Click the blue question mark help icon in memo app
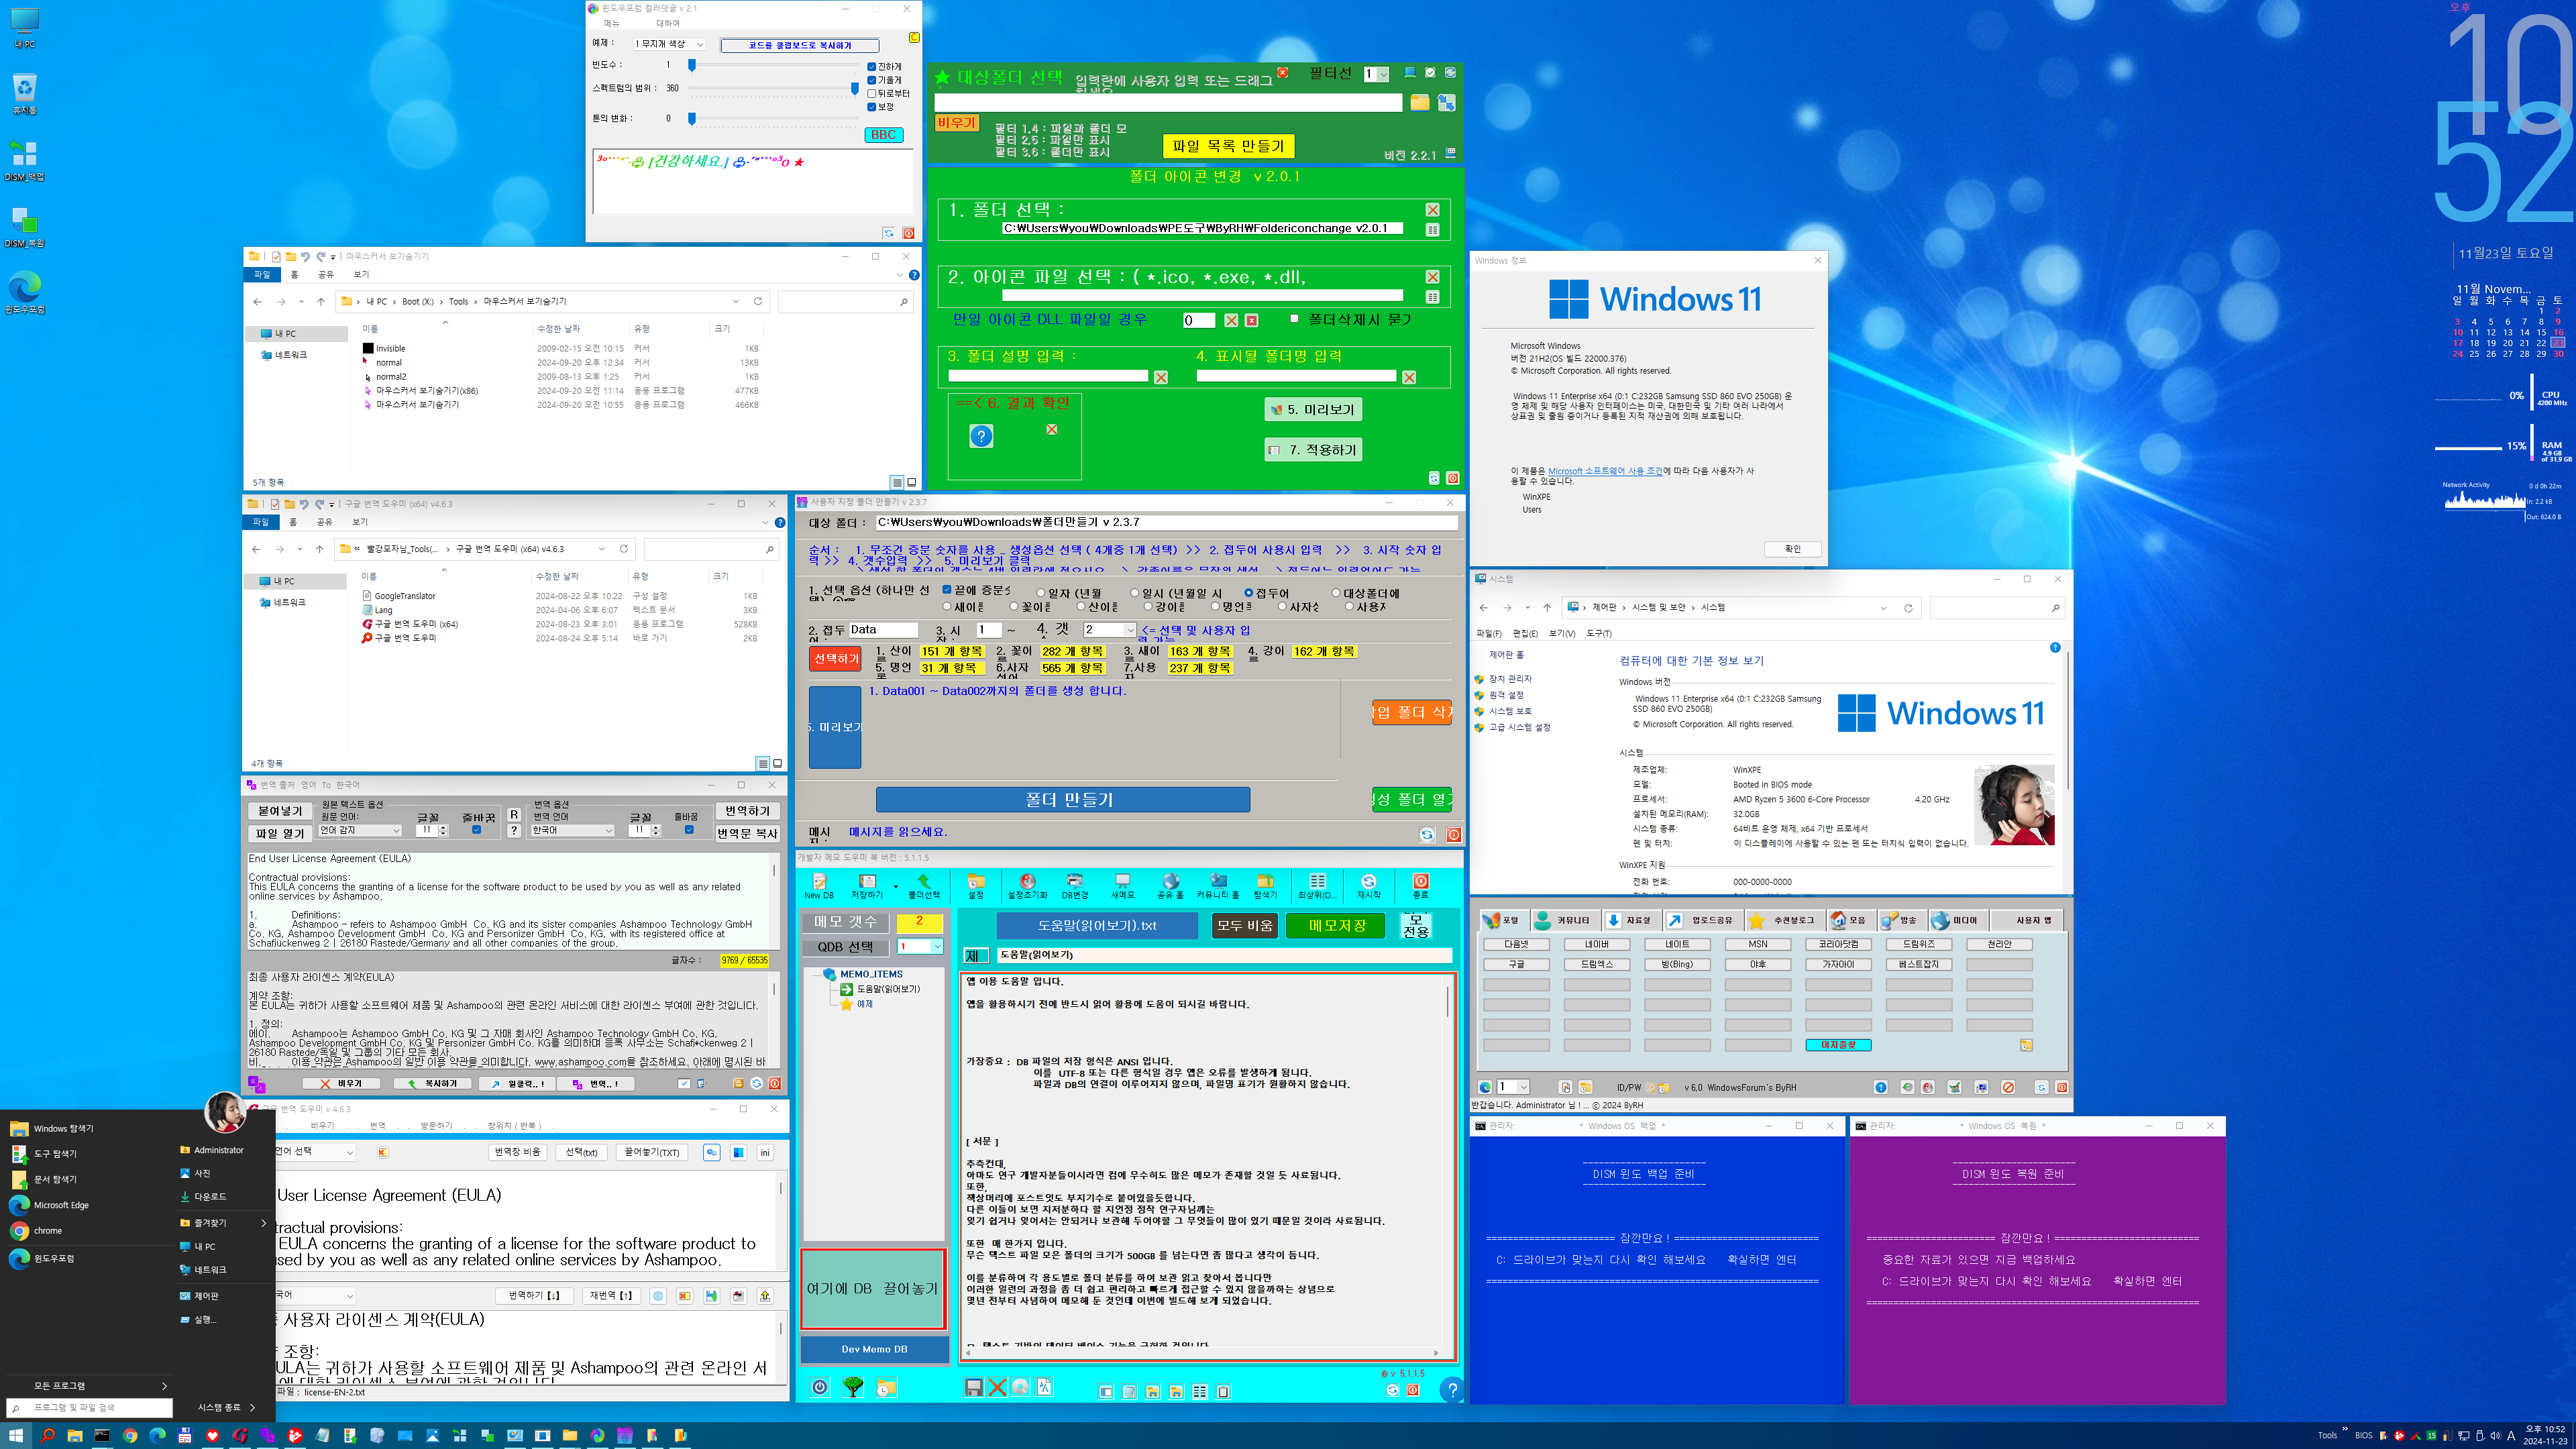 tap(1451, 1389)
